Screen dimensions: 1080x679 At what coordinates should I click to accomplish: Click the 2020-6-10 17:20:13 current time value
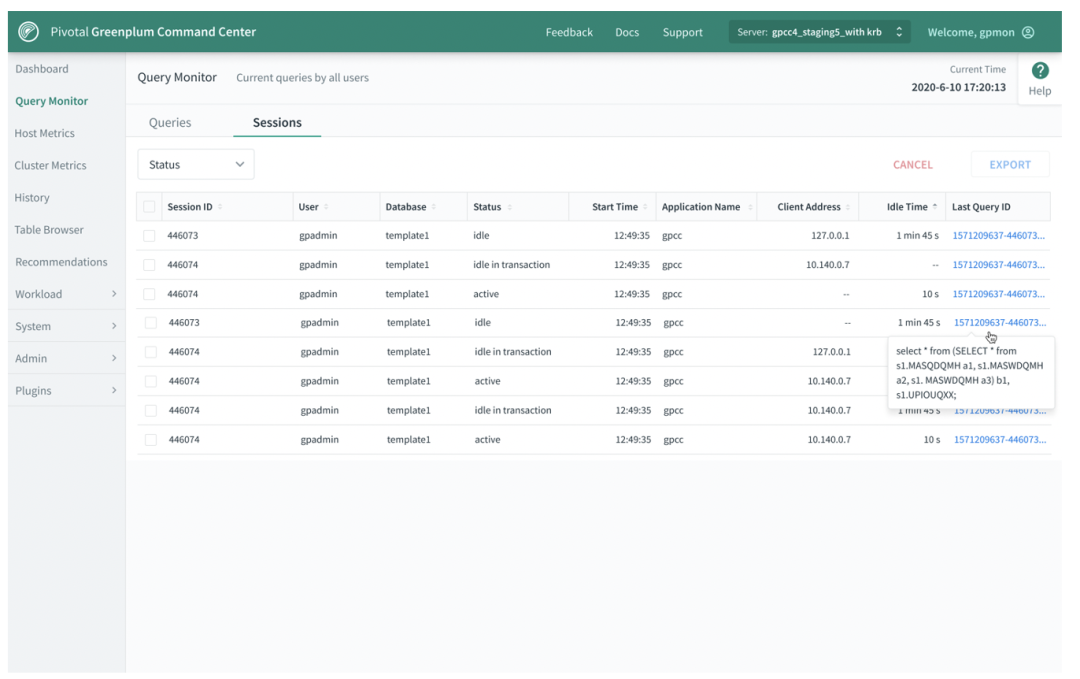click(x=959, y=87)
